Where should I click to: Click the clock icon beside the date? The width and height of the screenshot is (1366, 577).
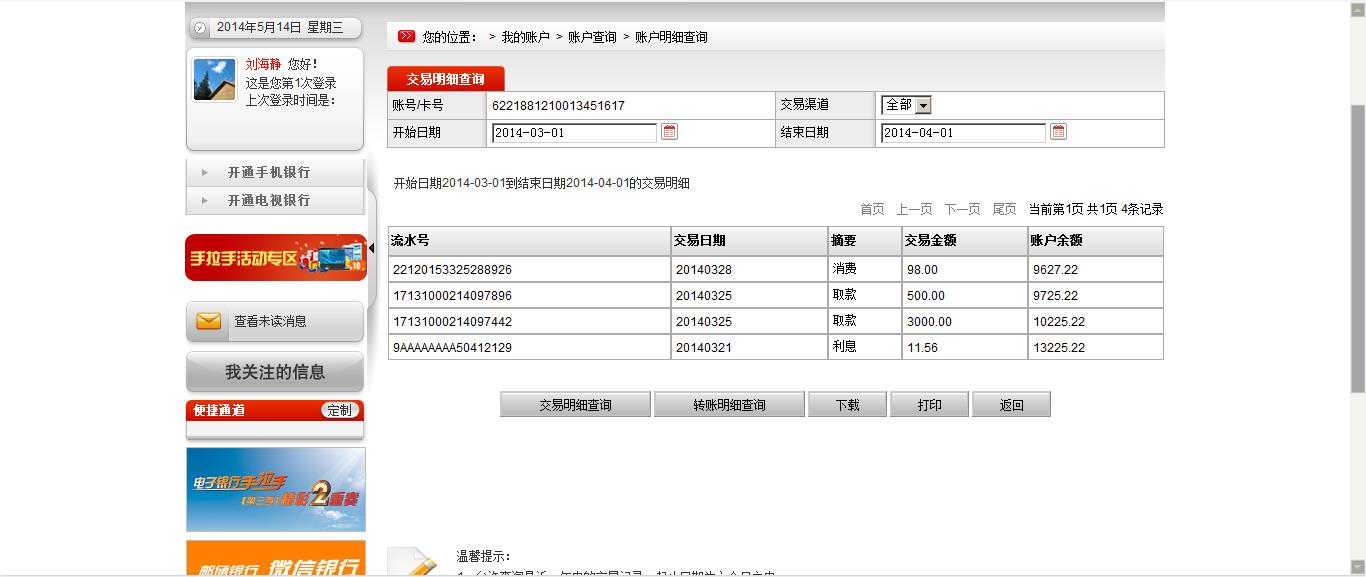click(200, 28)
